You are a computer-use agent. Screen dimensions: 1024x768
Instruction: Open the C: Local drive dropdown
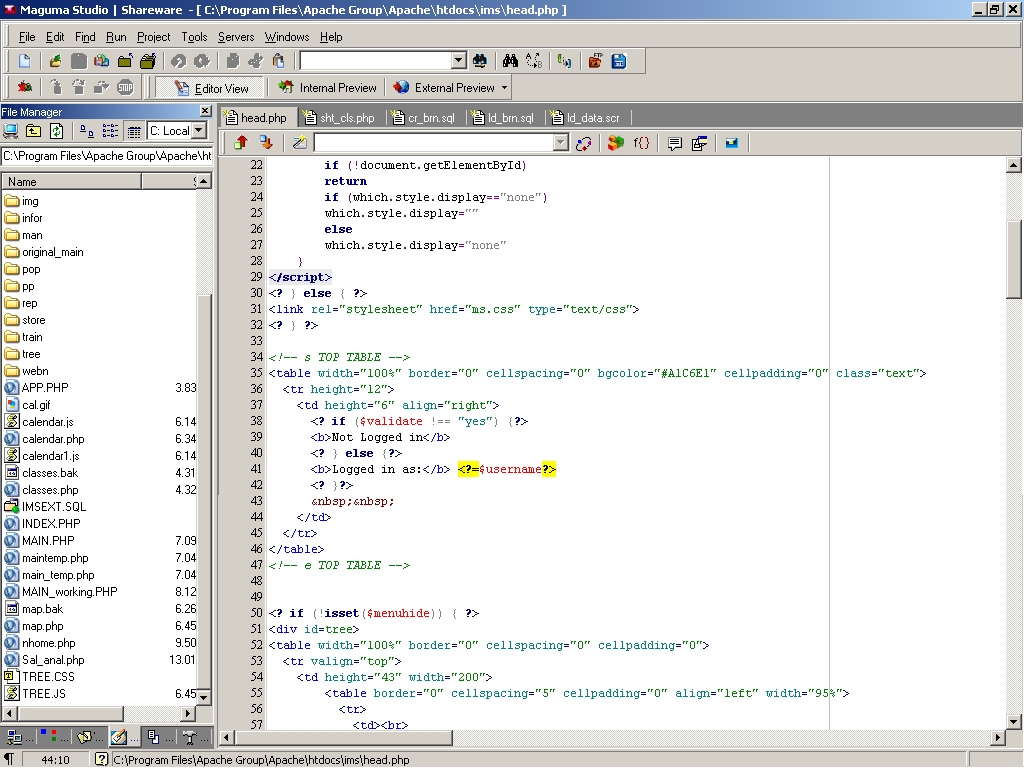200,131
